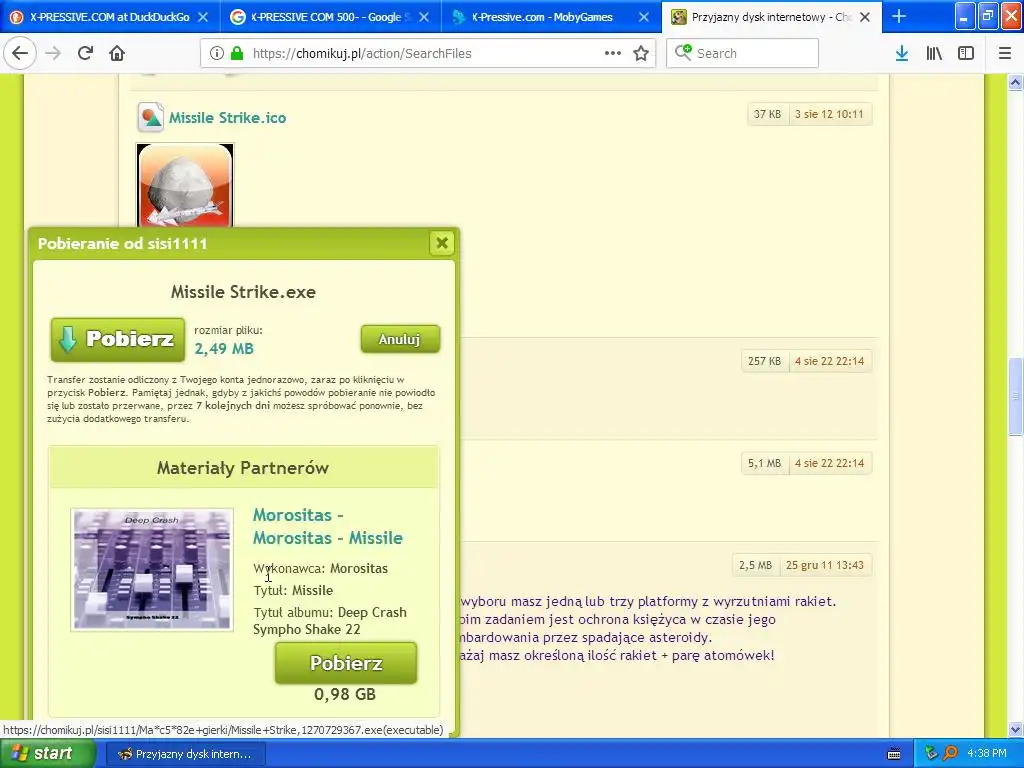This screenshot has height=768, width=1024.
Task: Click the Forward navigation arrow
Action: tap(53, 53)
